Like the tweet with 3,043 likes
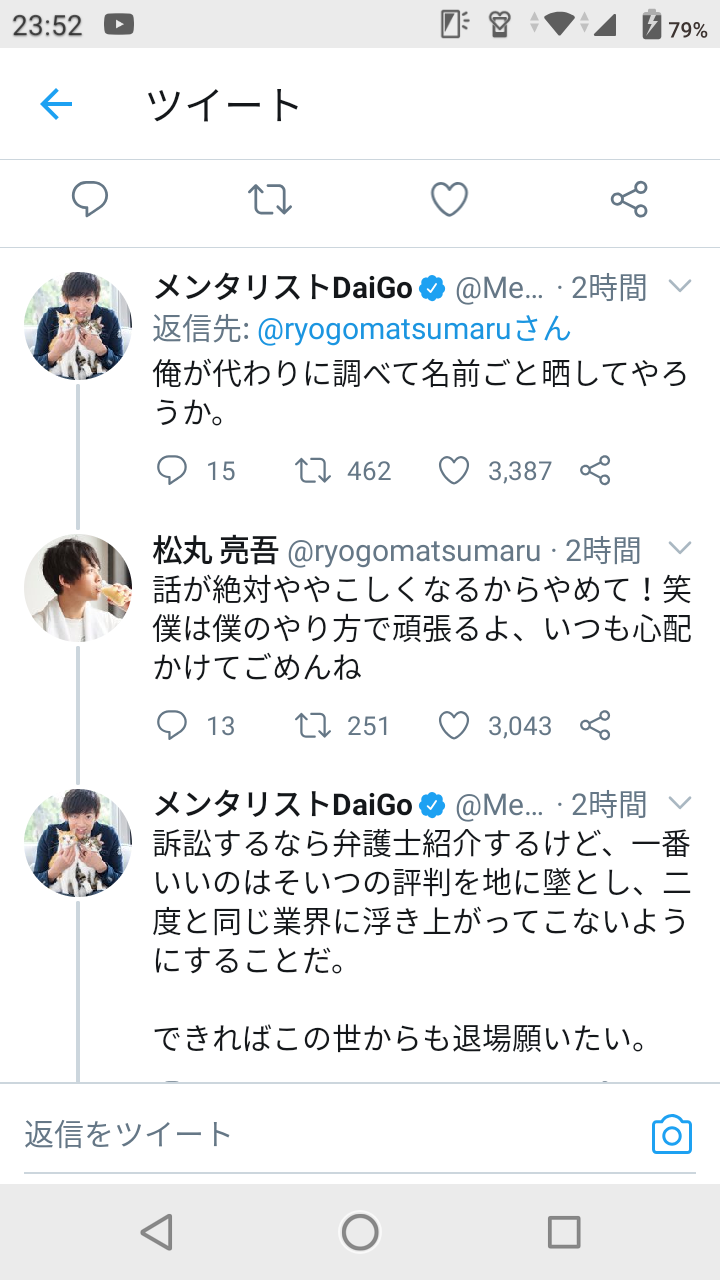The width and height of the screenshot is (720, 1280). (x=454, y=725)
